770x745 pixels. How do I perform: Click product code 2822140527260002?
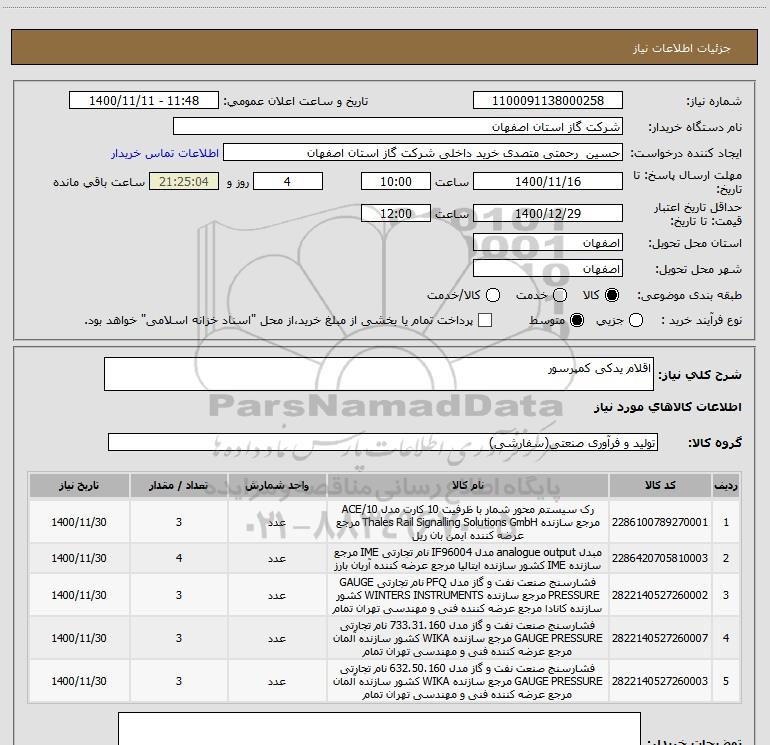click(660, 595)
